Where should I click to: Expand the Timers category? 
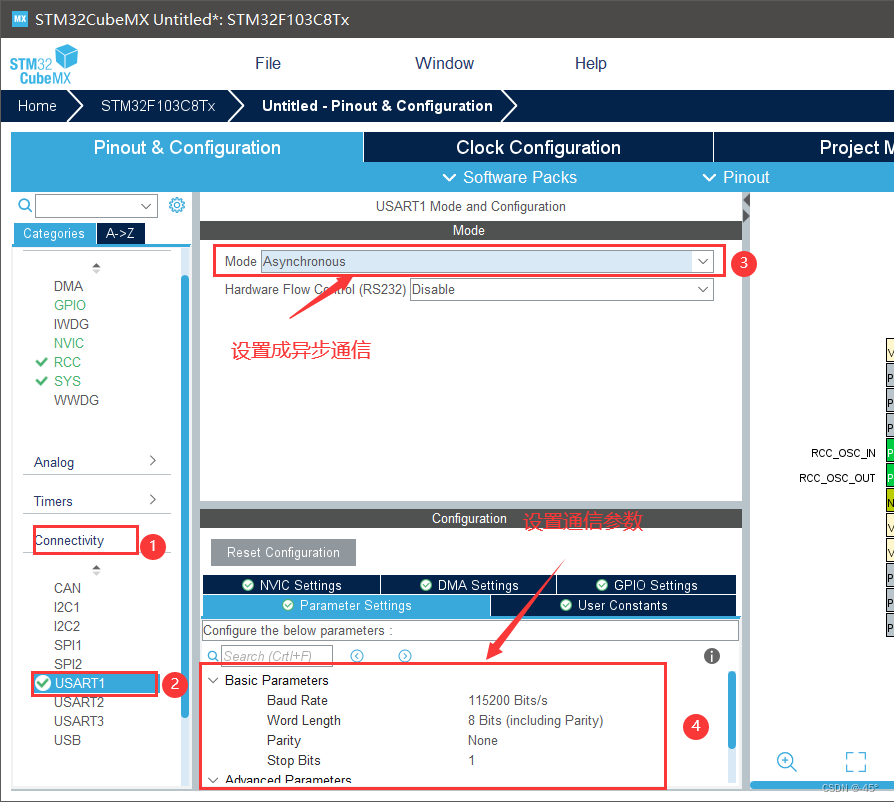[96, 501]
